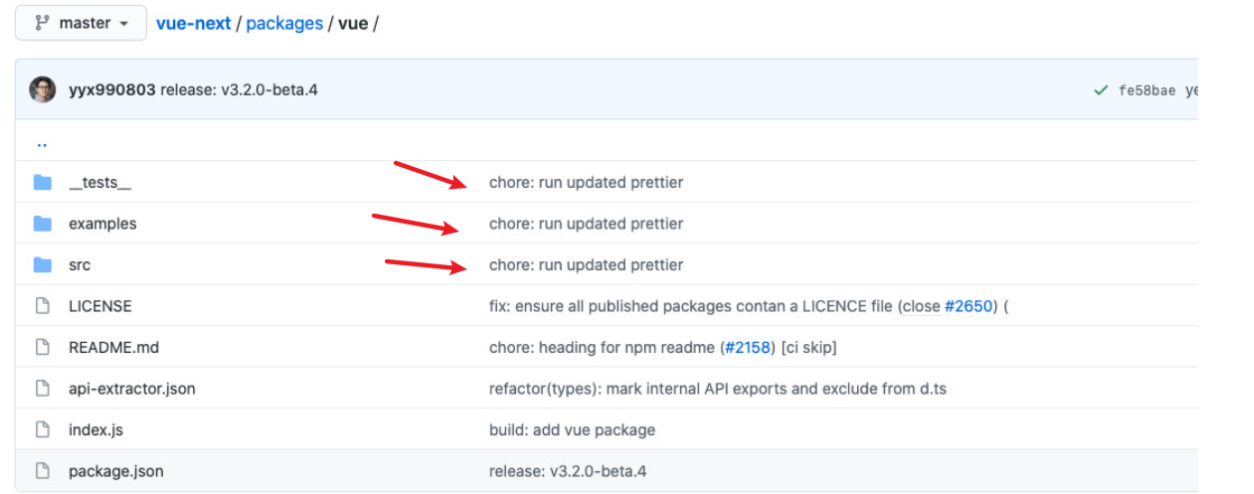Click the green commit status checkmark
The image size is (1254, 494).
click(x=1101, y=90)
